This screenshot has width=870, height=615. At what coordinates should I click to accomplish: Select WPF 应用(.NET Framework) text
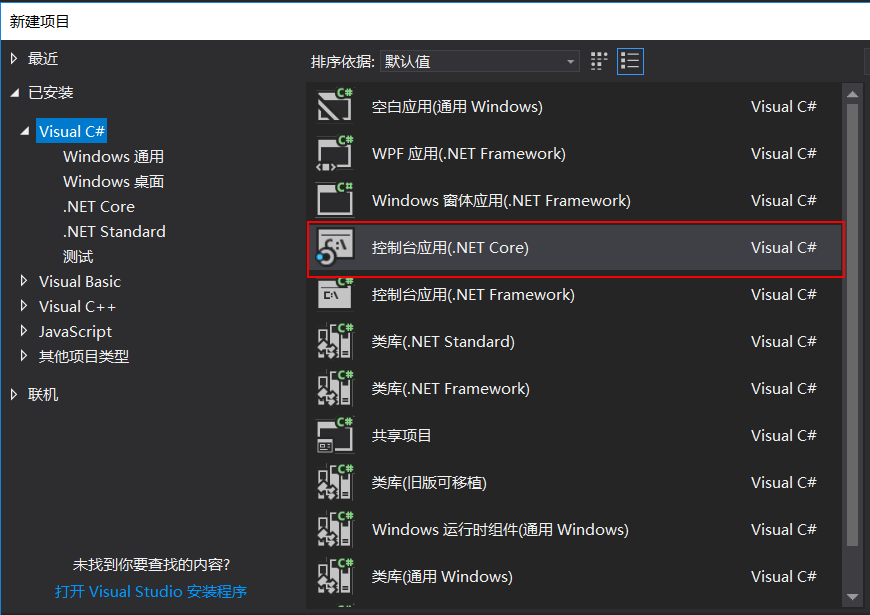click(469, 154)
